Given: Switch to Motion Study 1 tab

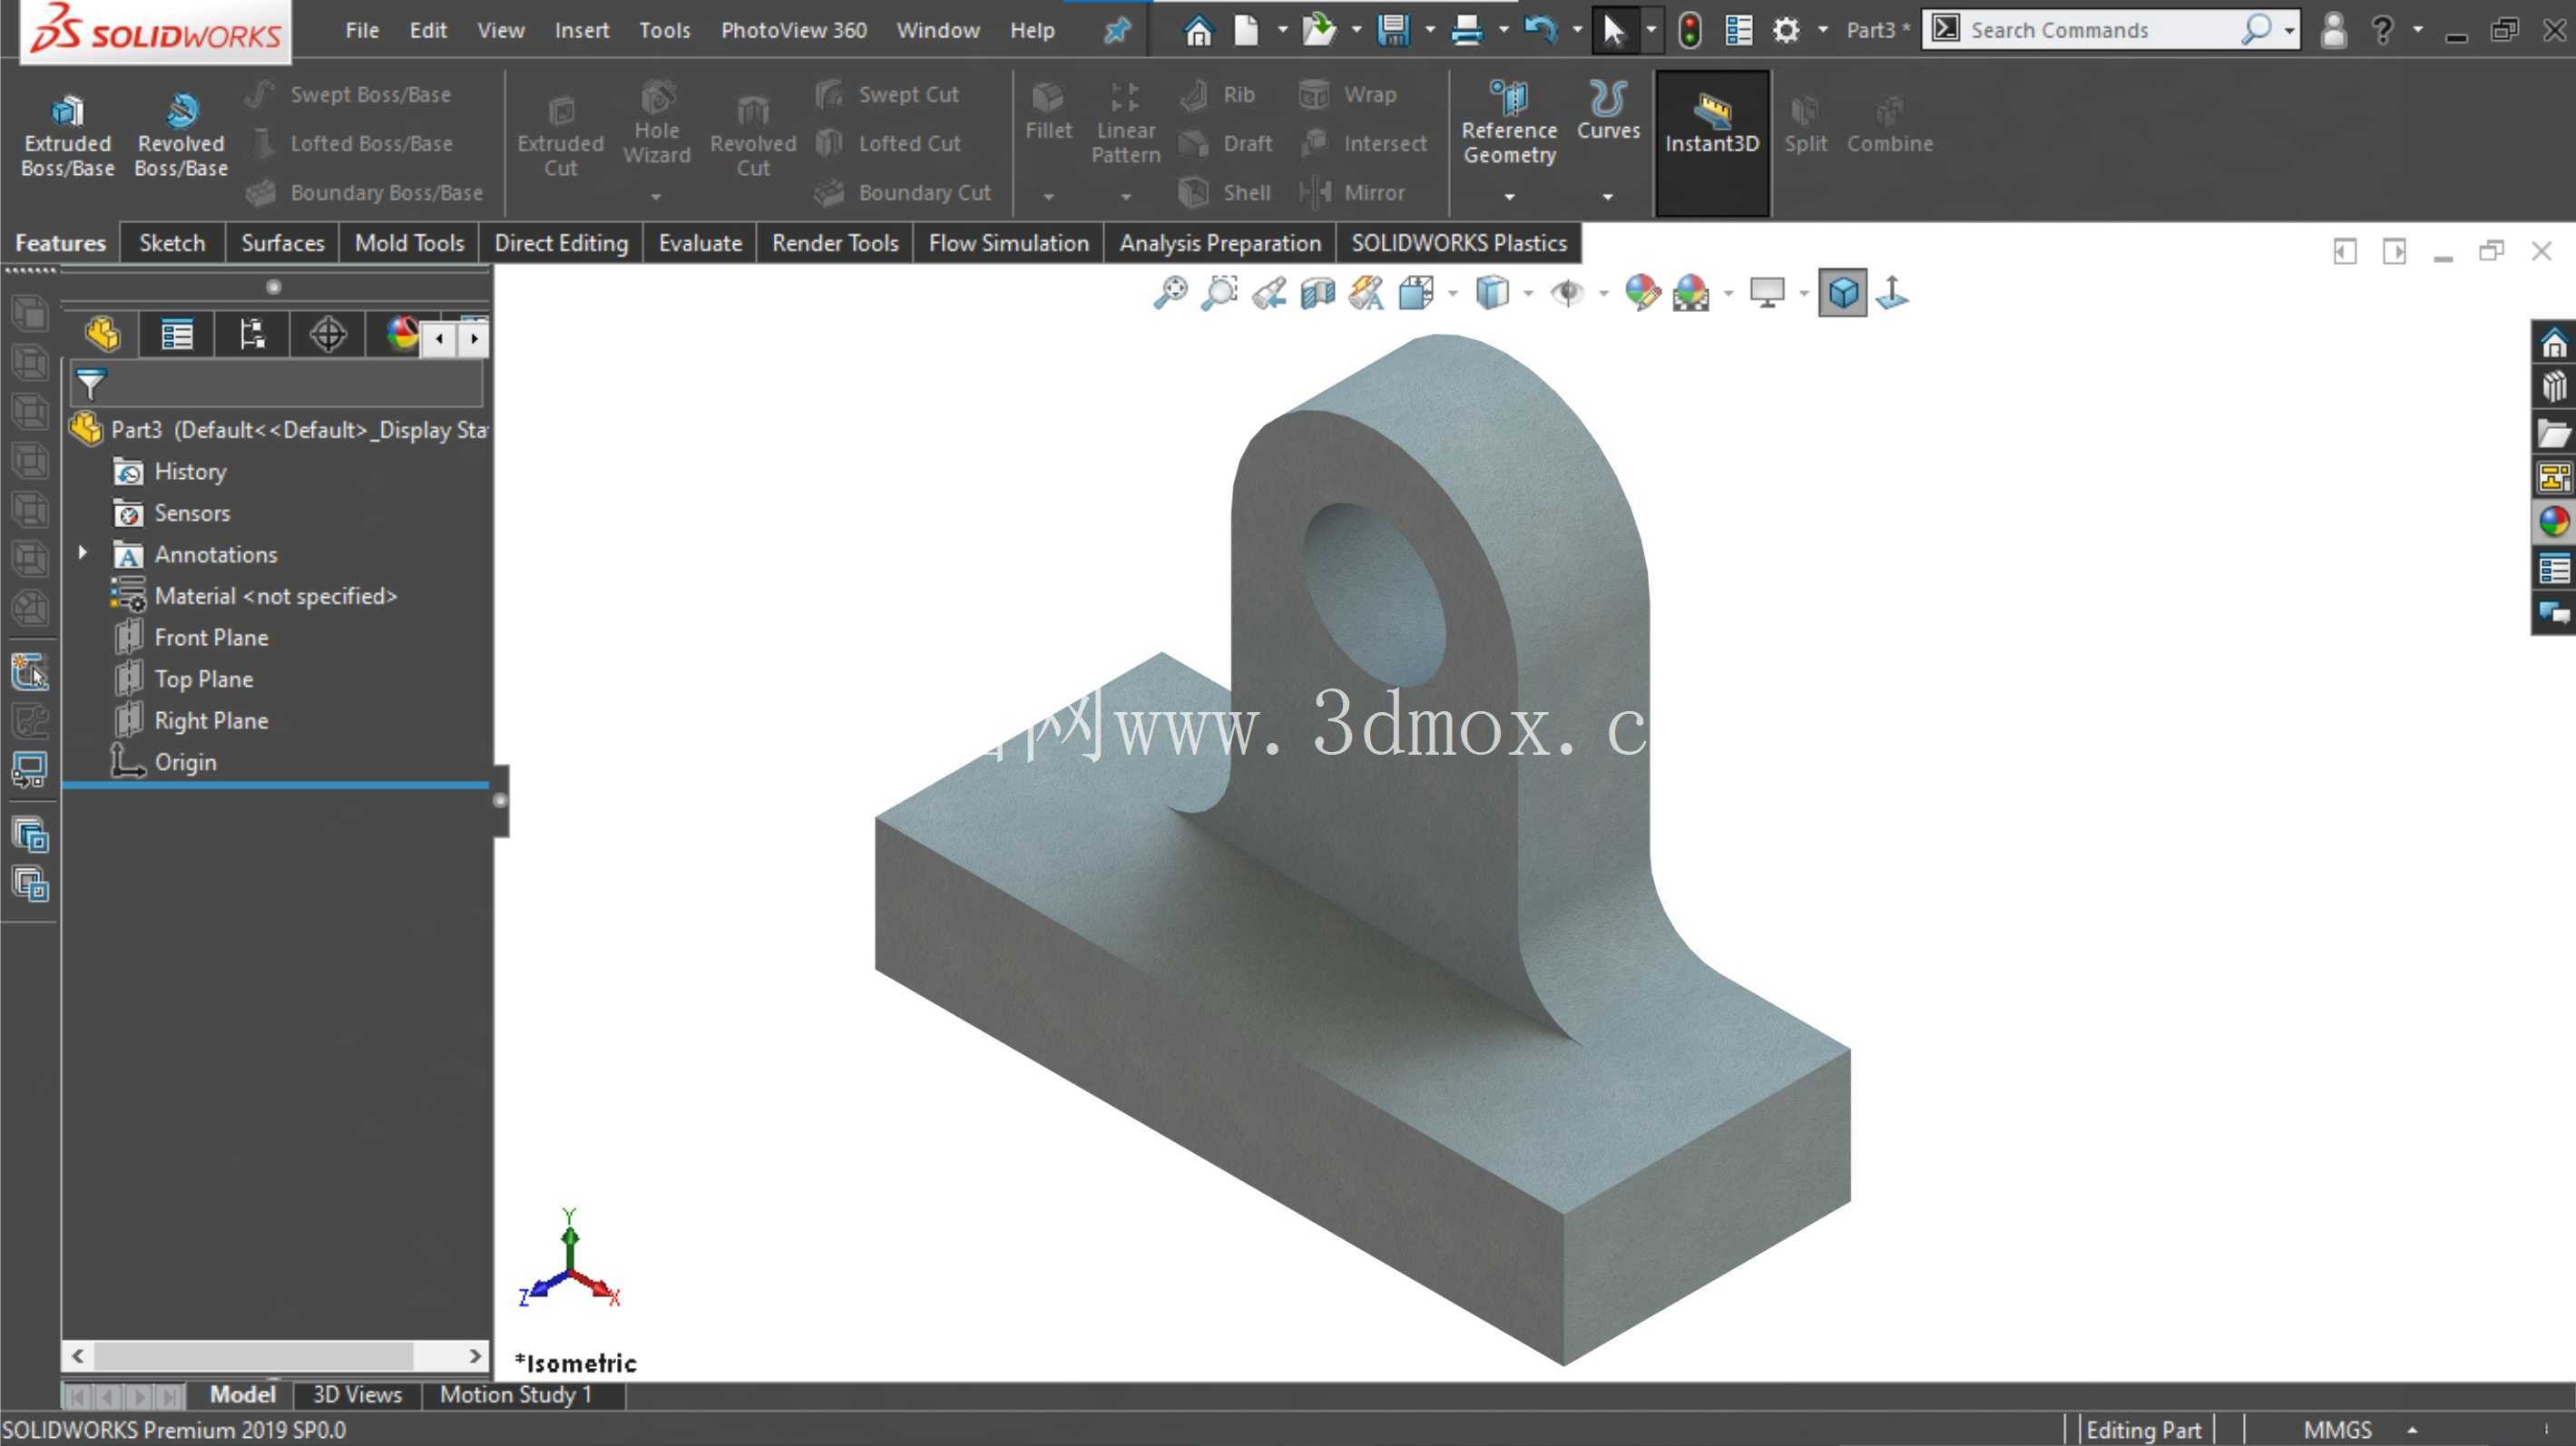Looking at the screenshot, I should 516,1394.
